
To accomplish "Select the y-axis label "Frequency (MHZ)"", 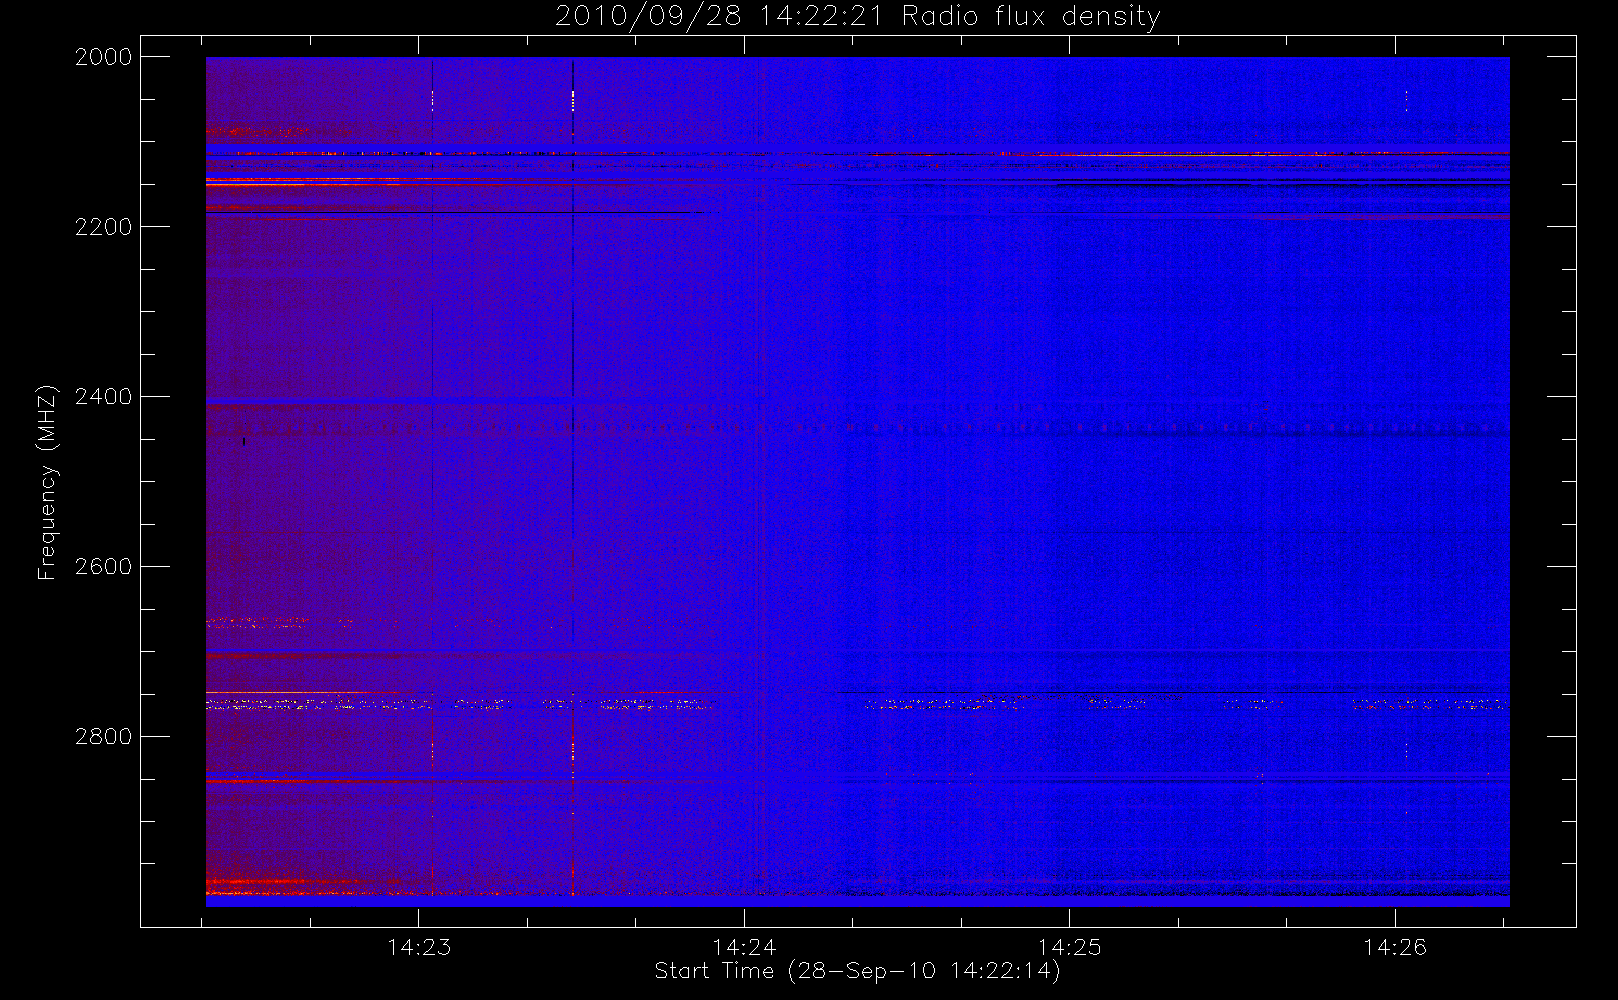I will tap(47, 482).
